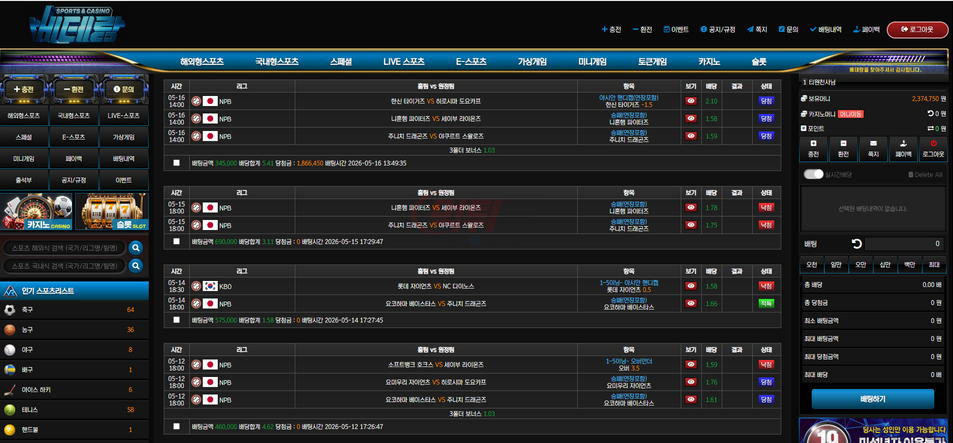Screen dimensions: 953x443
Task: Focus the 스포츠 해외식 검색 input field
Action: click(64, 248)
